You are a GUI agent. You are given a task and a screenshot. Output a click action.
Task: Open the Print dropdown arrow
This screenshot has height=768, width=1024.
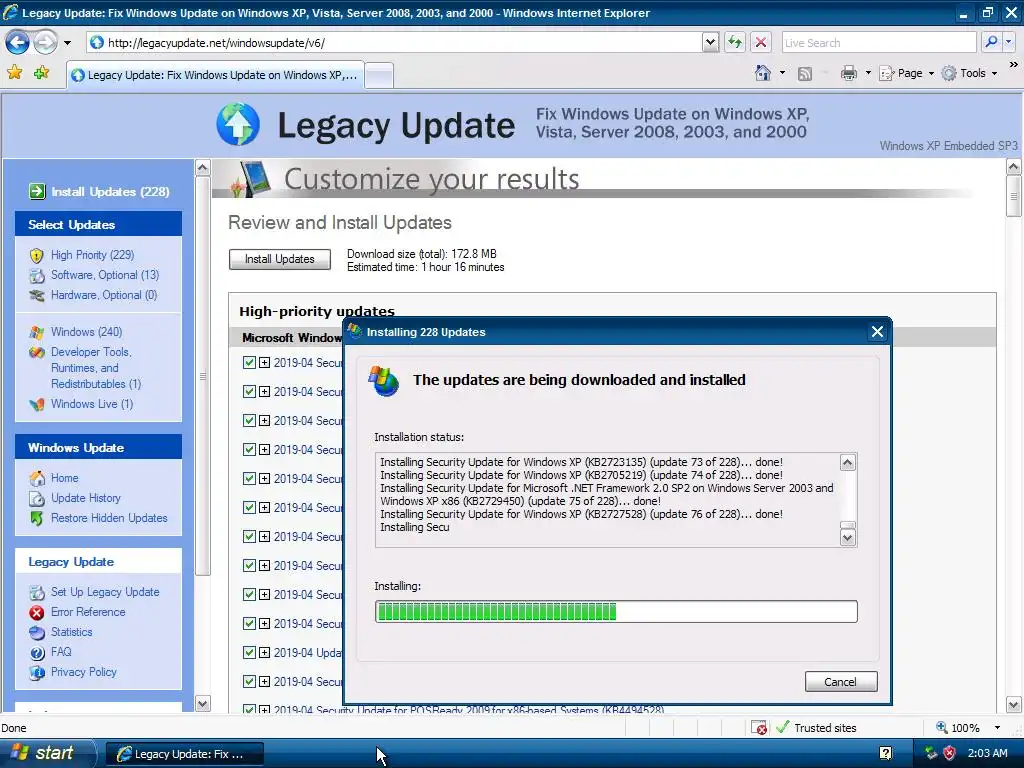868,73
